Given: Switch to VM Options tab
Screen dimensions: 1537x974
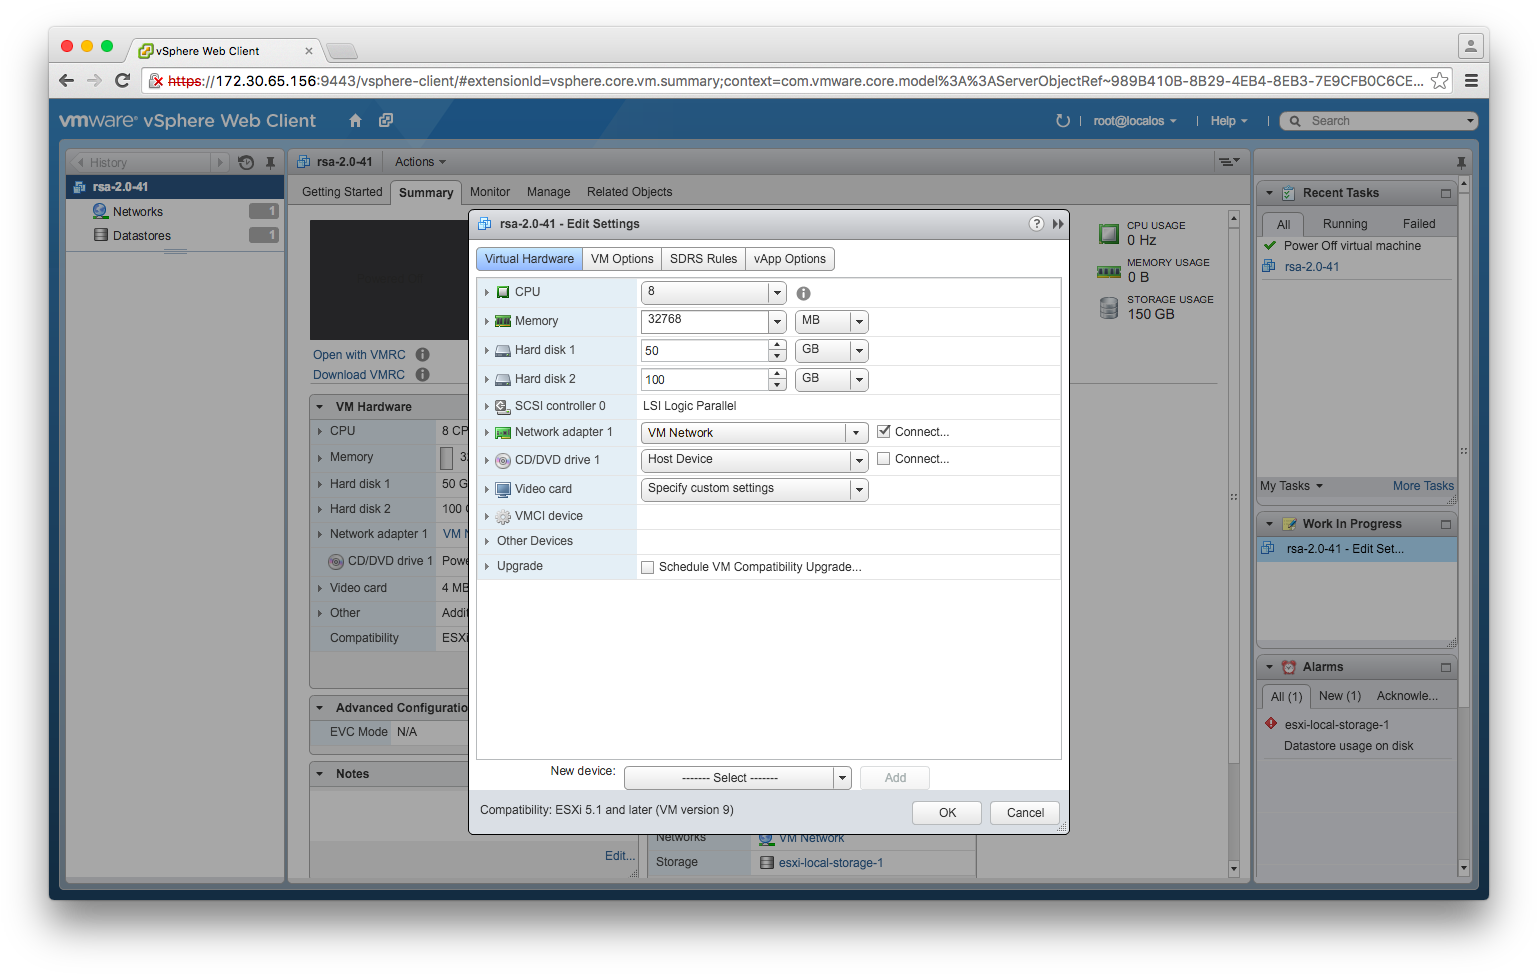Looking at the screenshot, I should click(x=622, y=259).
